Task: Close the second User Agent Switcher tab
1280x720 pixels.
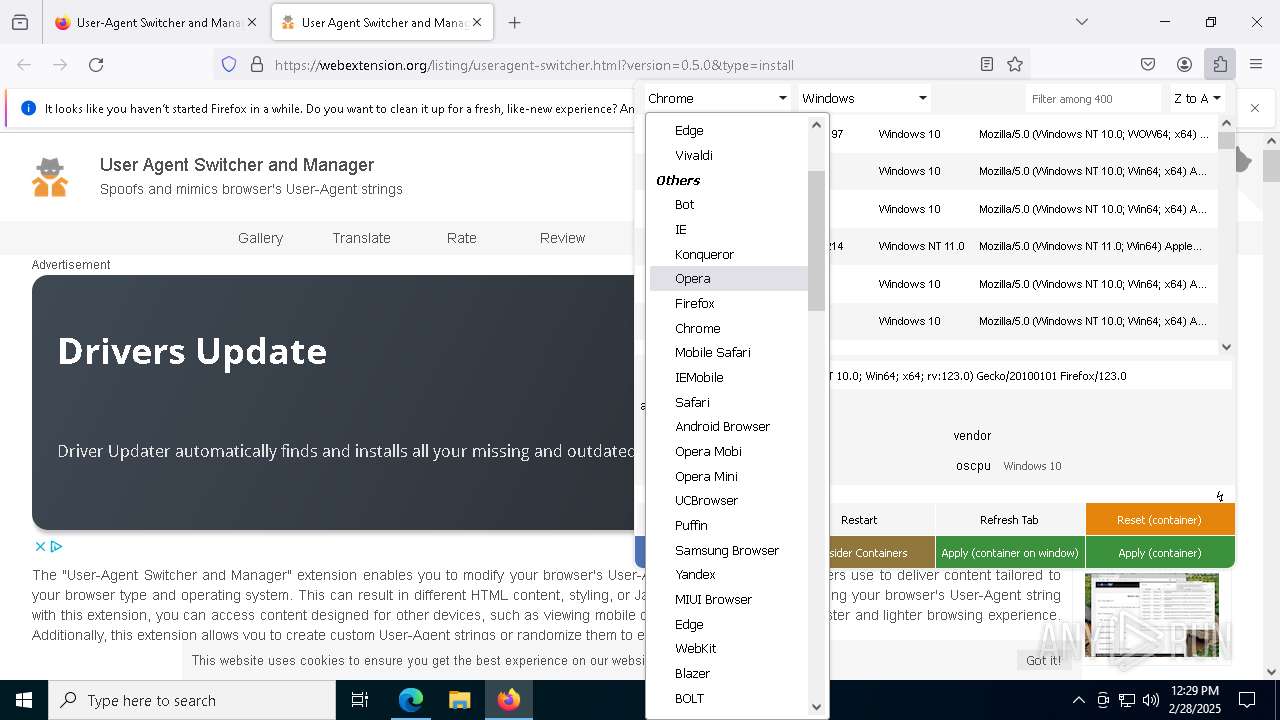Action: click(477, 22)
